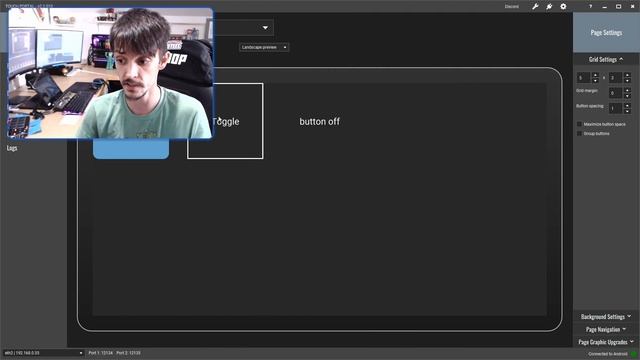This screenshot has height=360, width=640.
Task: Expand the Page Navigation section
Action: click(x=606, y=329)
